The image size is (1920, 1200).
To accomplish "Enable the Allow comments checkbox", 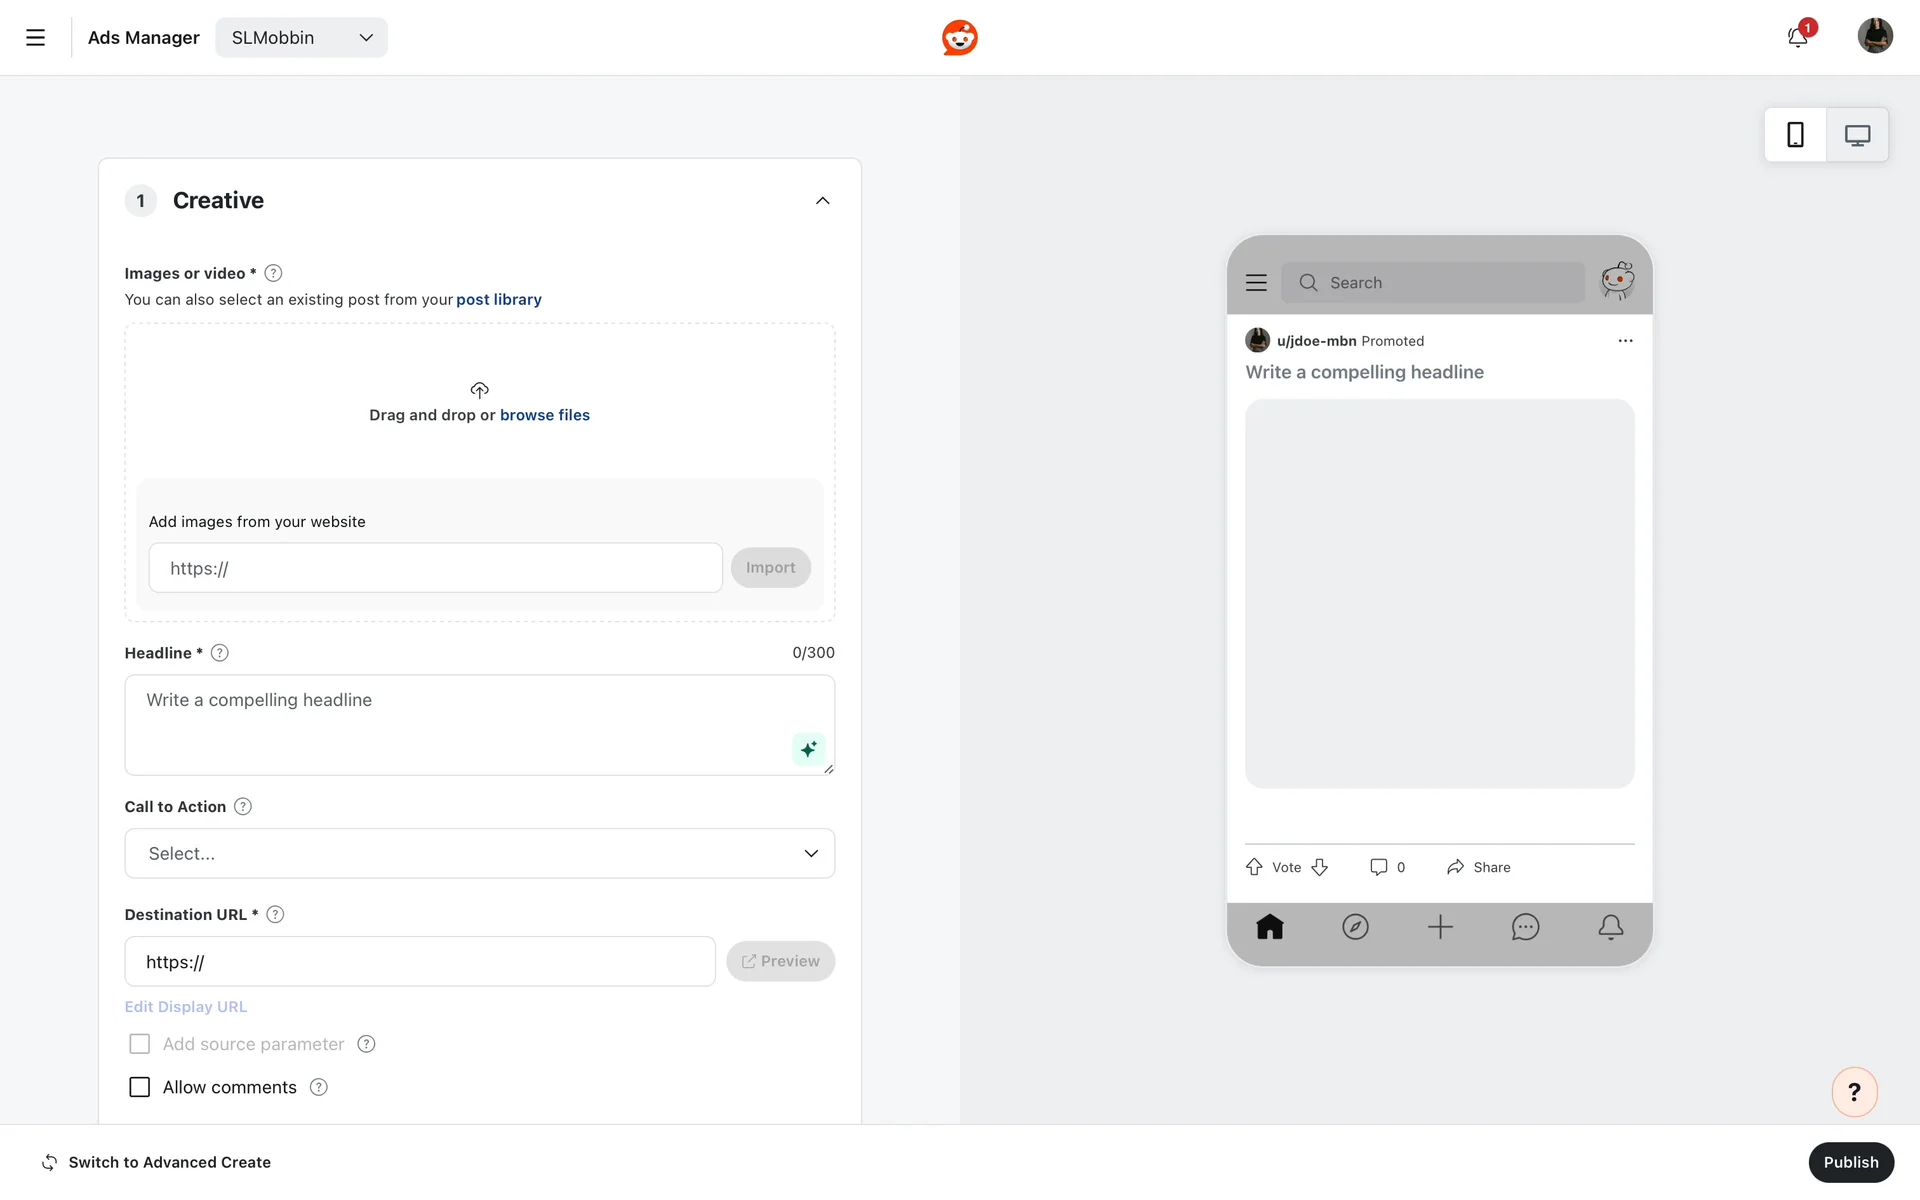I will coord(140,1087).
